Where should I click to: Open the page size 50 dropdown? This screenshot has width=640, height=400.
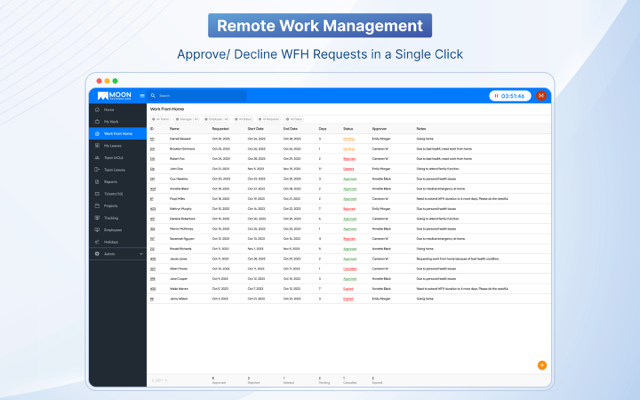click(x=160, y=380)
